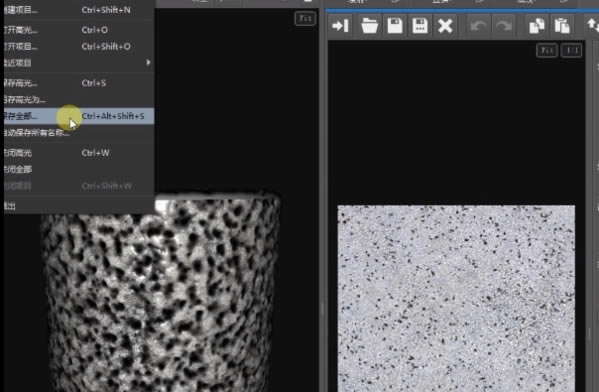Click the paste clipboard icon
The height and width of the screenshot is (392, 599).
click(562, 26)
